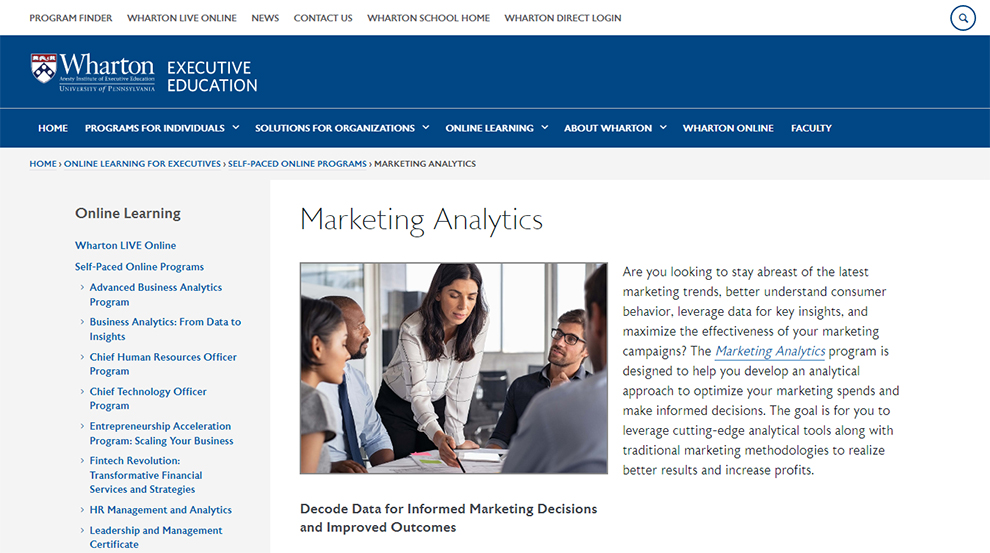Open Advanced Business Analytics Program link
Screen dimensions: 990x553
[x=156, y=294]
